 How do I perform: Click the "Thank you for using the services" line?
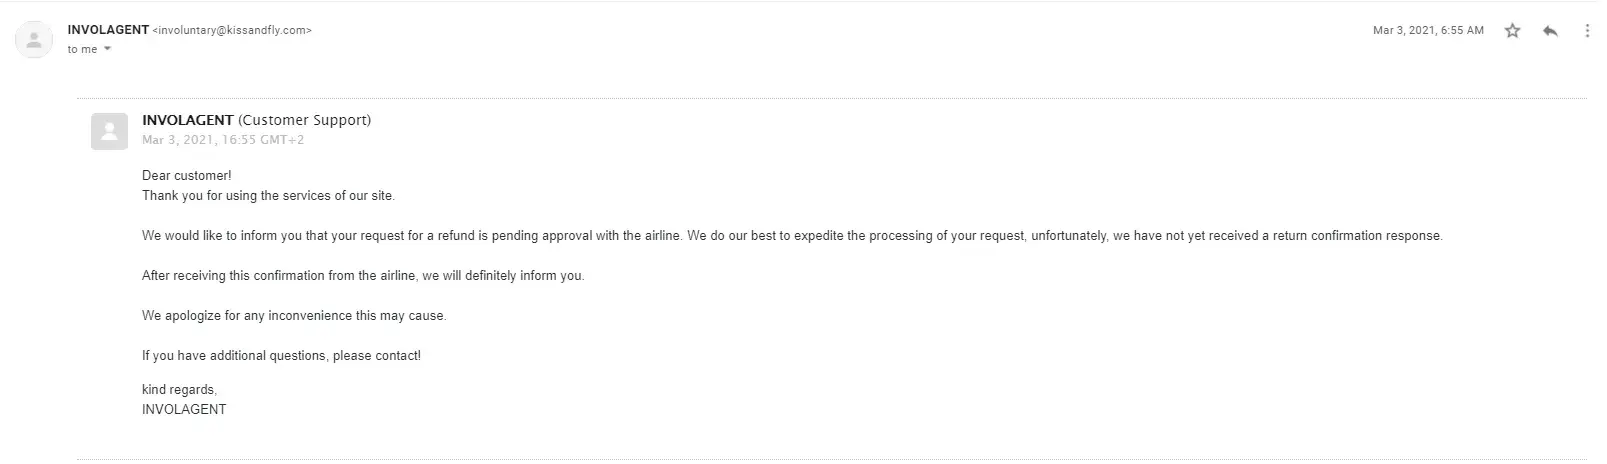click(x=268, y=195)
